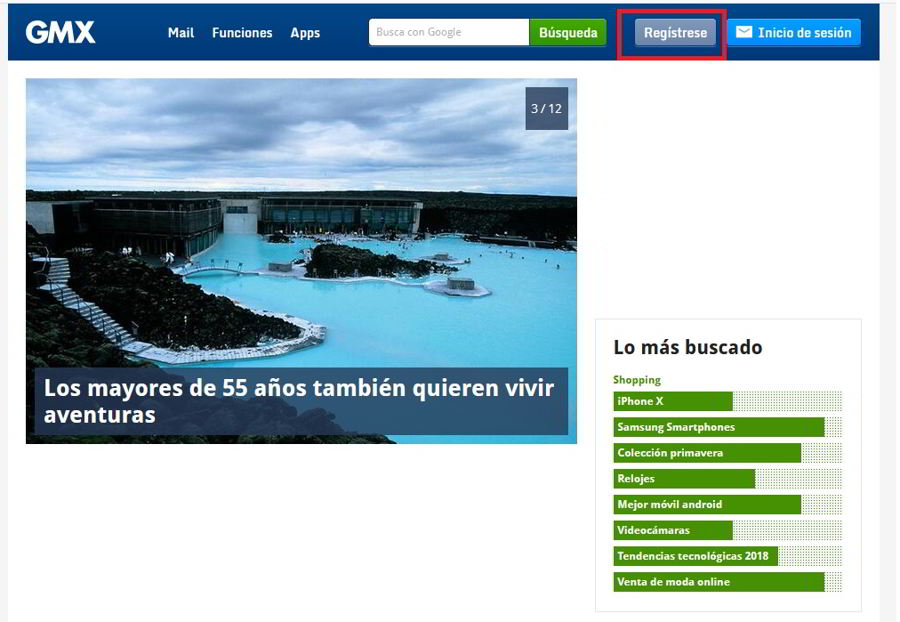This screenshot has height=622, width=900.
Task: Click the Regístrese button
Action: [x=675, y=33]
